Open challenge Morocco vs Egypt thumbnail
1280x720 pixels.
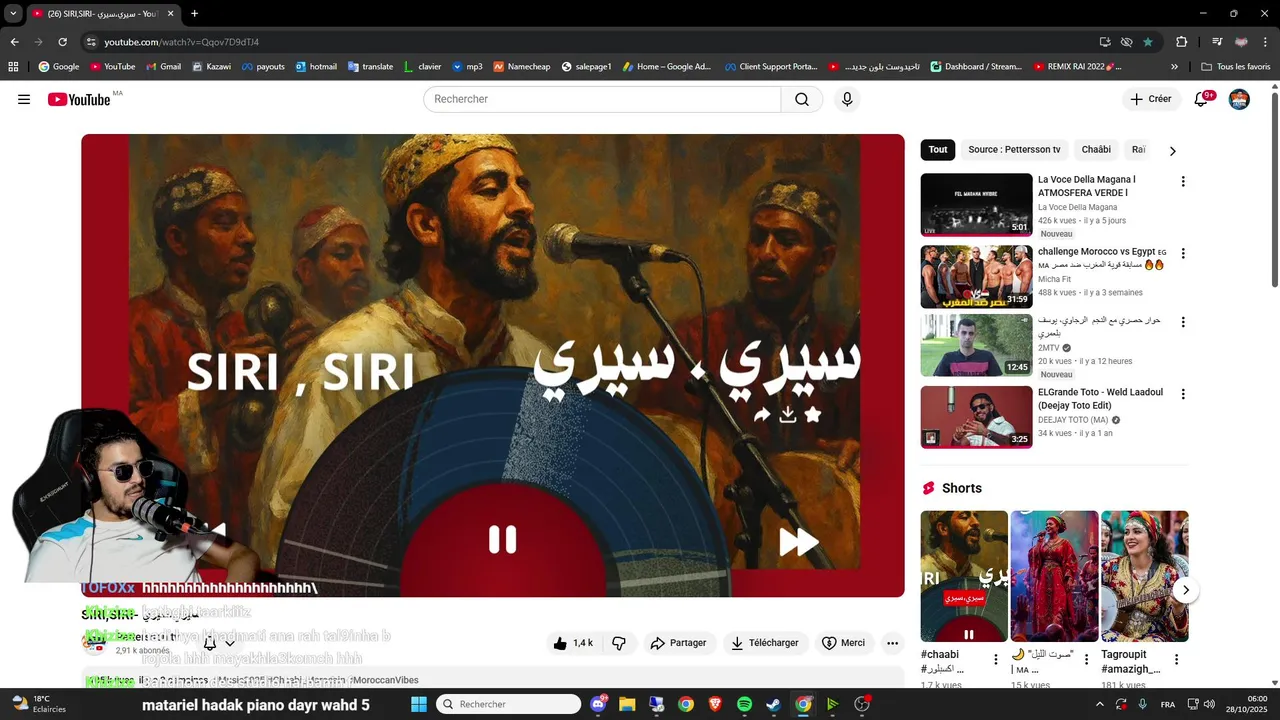click(x=976, y=276)
